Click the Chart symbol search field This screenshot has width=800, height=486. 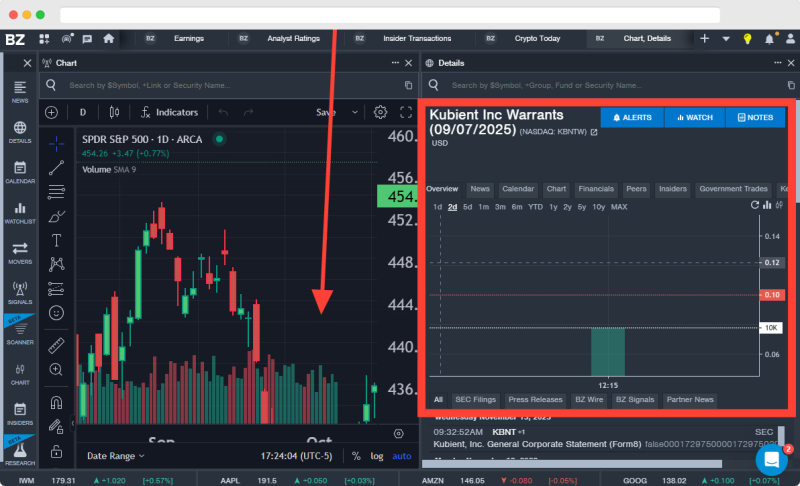click(231, 85)
